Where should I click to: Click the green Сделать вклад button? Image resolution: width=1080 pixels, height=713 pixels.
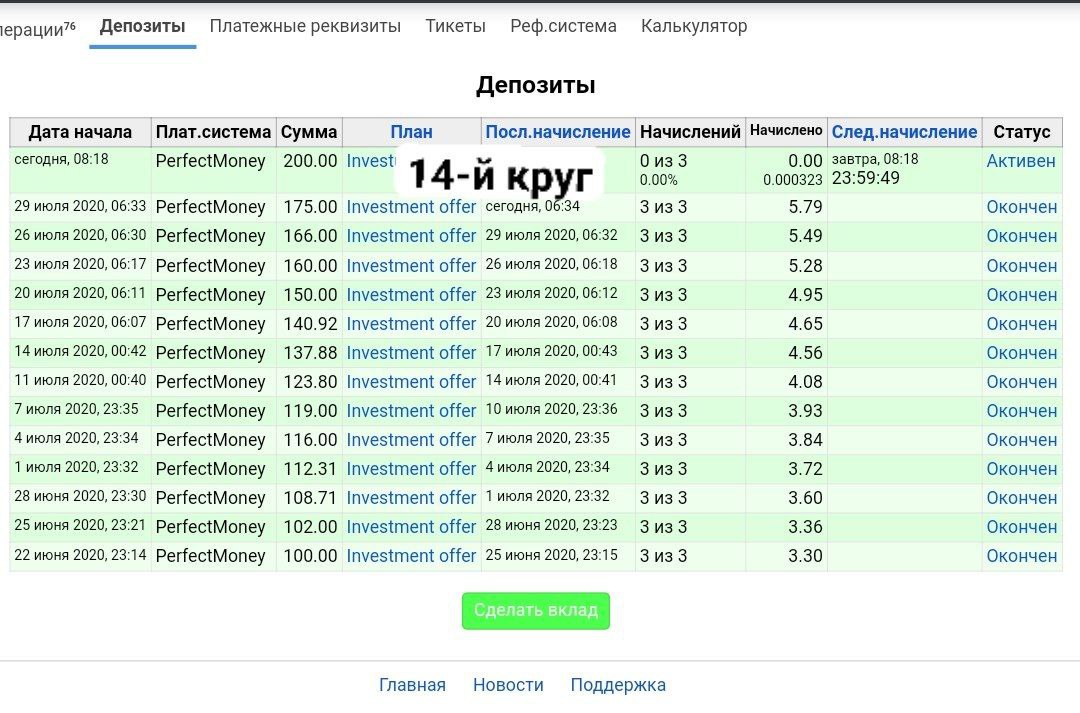(x=536, y=610)
